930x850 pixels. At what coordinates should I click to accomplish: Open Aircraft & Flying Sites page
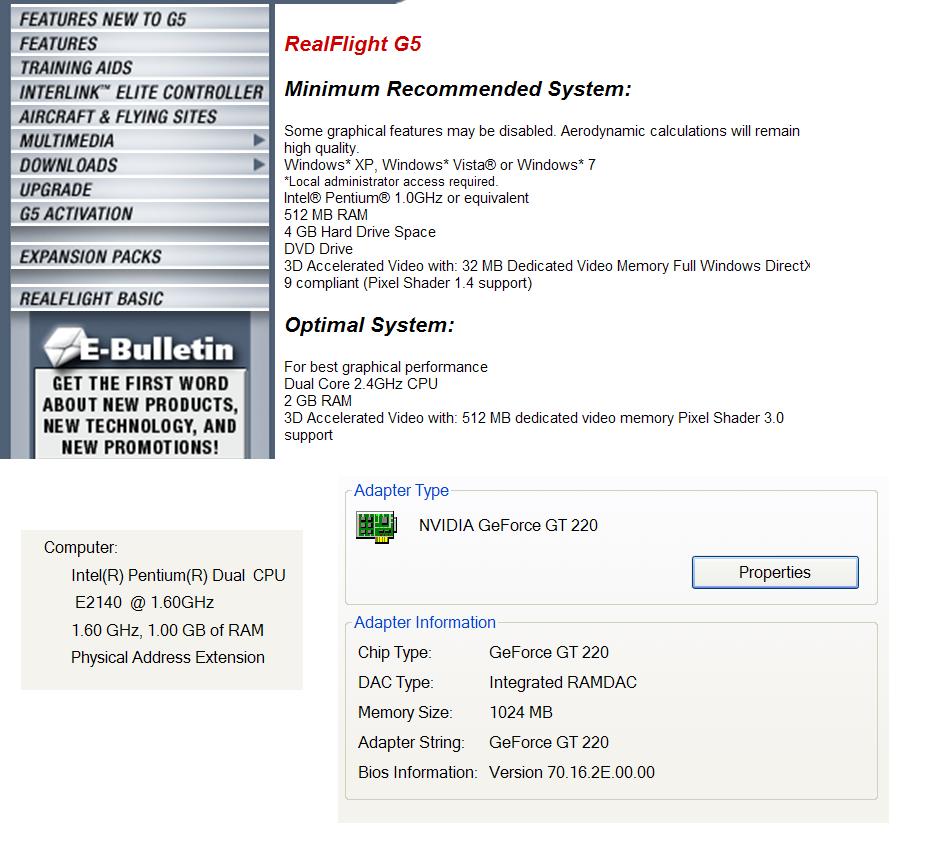(140, 116)
